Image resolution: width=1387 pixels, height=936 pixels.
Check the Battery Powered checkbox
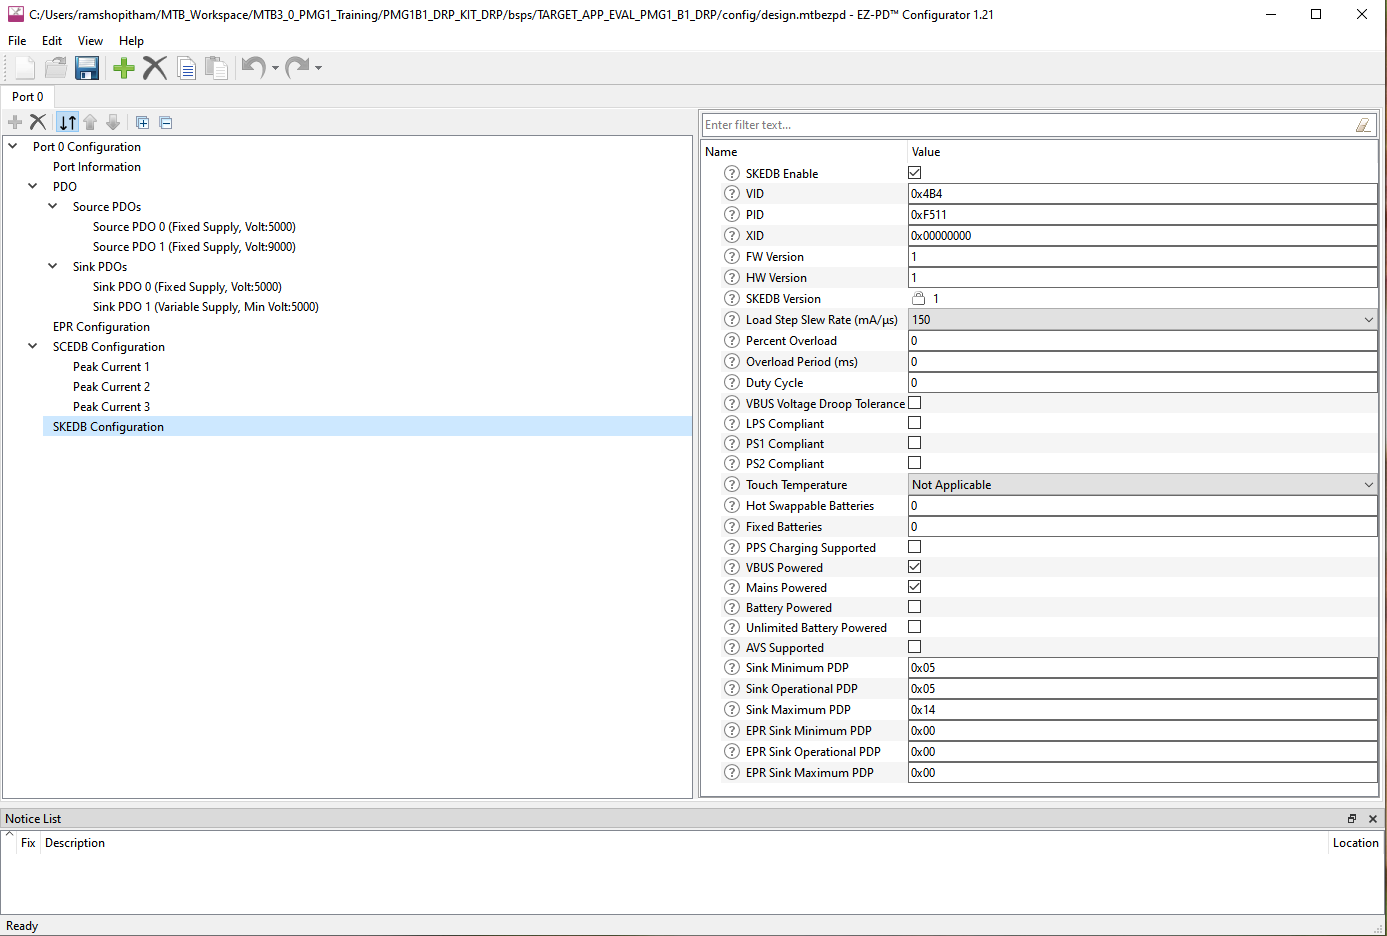914,607
